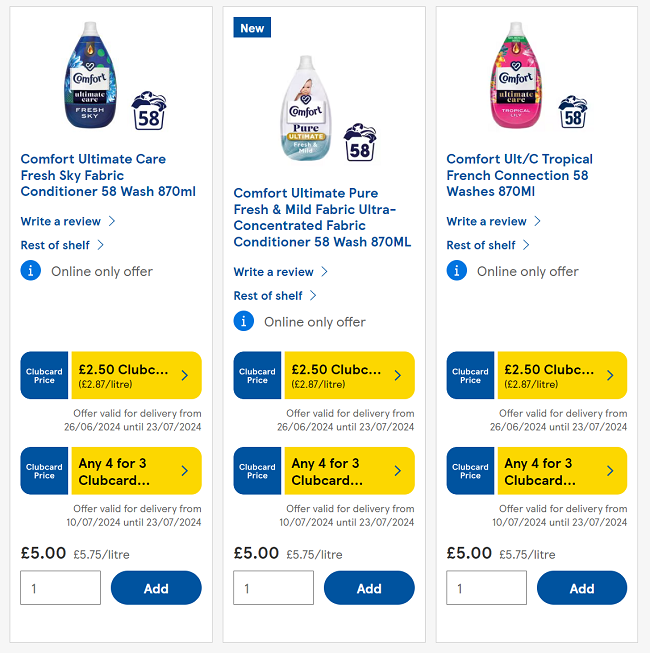Add Tropical French Connection conditioner to basket
This screenshot has width=650, height=653.
[582, 588]
